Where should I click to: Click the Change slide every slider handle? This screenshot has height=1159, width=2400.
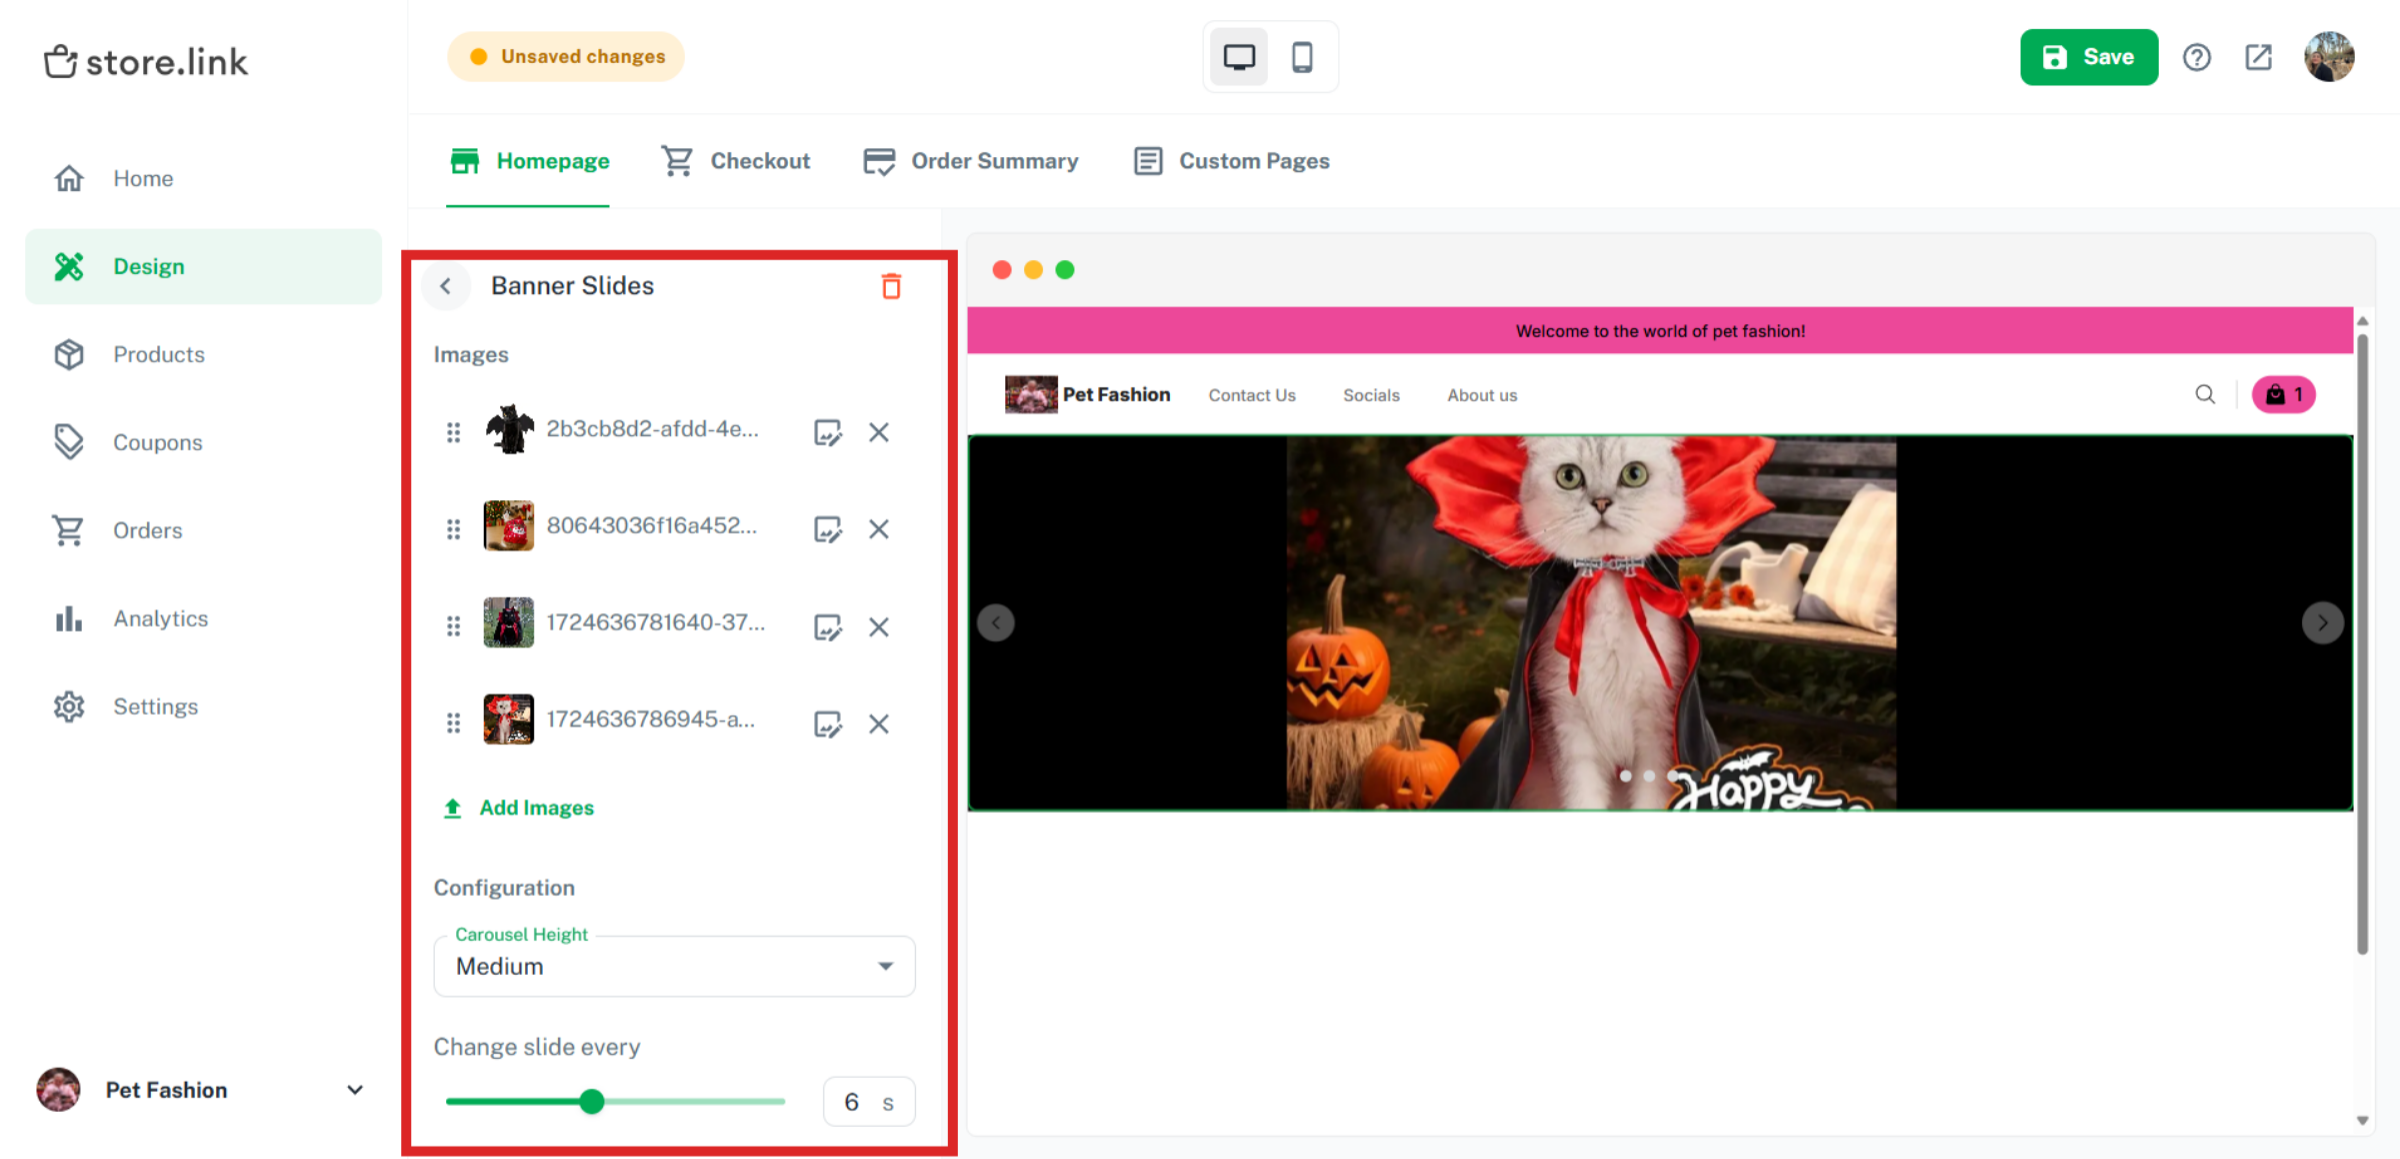(x=592, y=1102)
